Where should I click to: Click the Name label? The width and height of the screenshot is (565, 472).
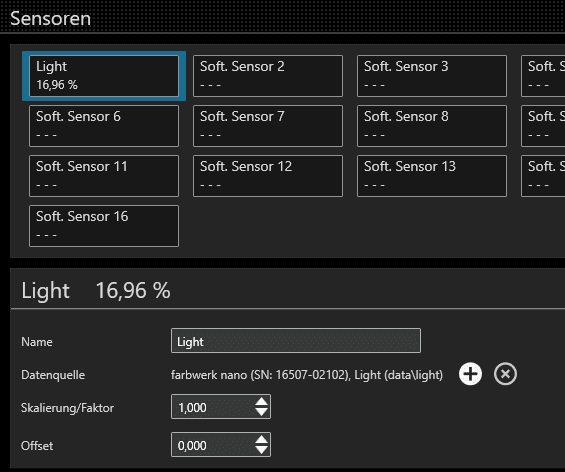(37, 342)
